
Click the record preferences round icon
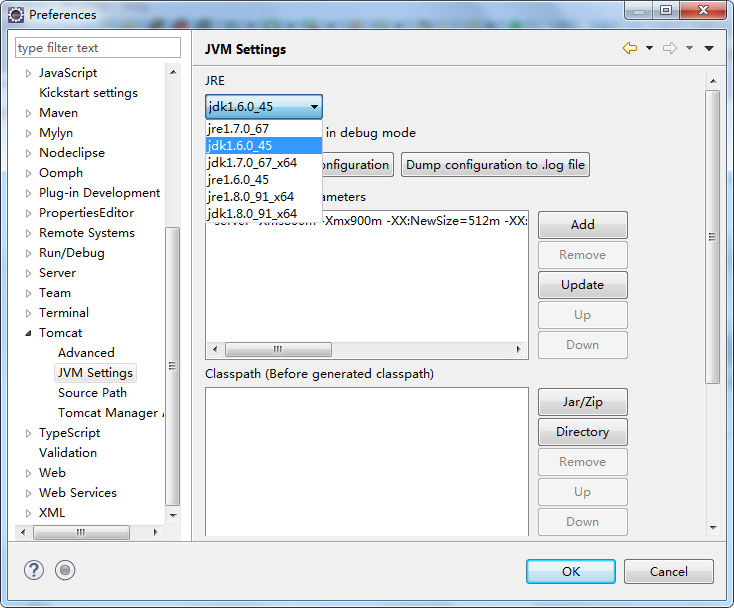point(65,570)
